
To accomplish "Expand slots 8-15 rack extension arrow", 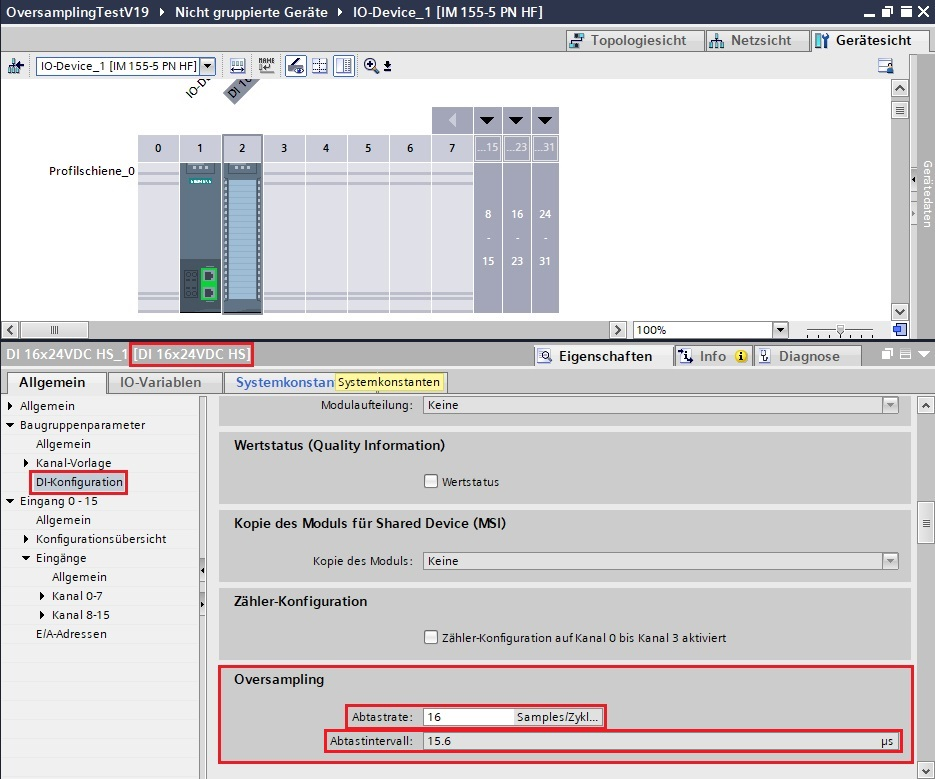I will click(487, 120).
